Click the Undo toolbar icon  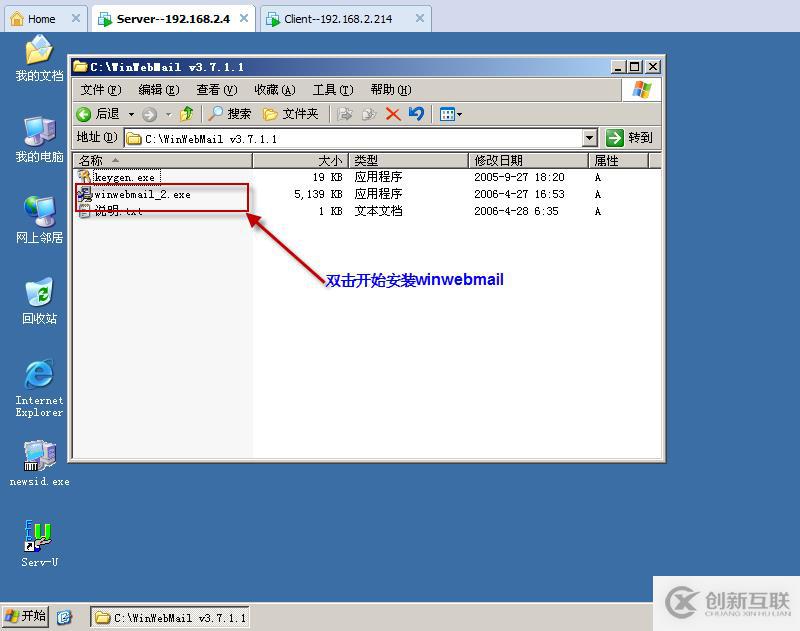click(417, 113)
